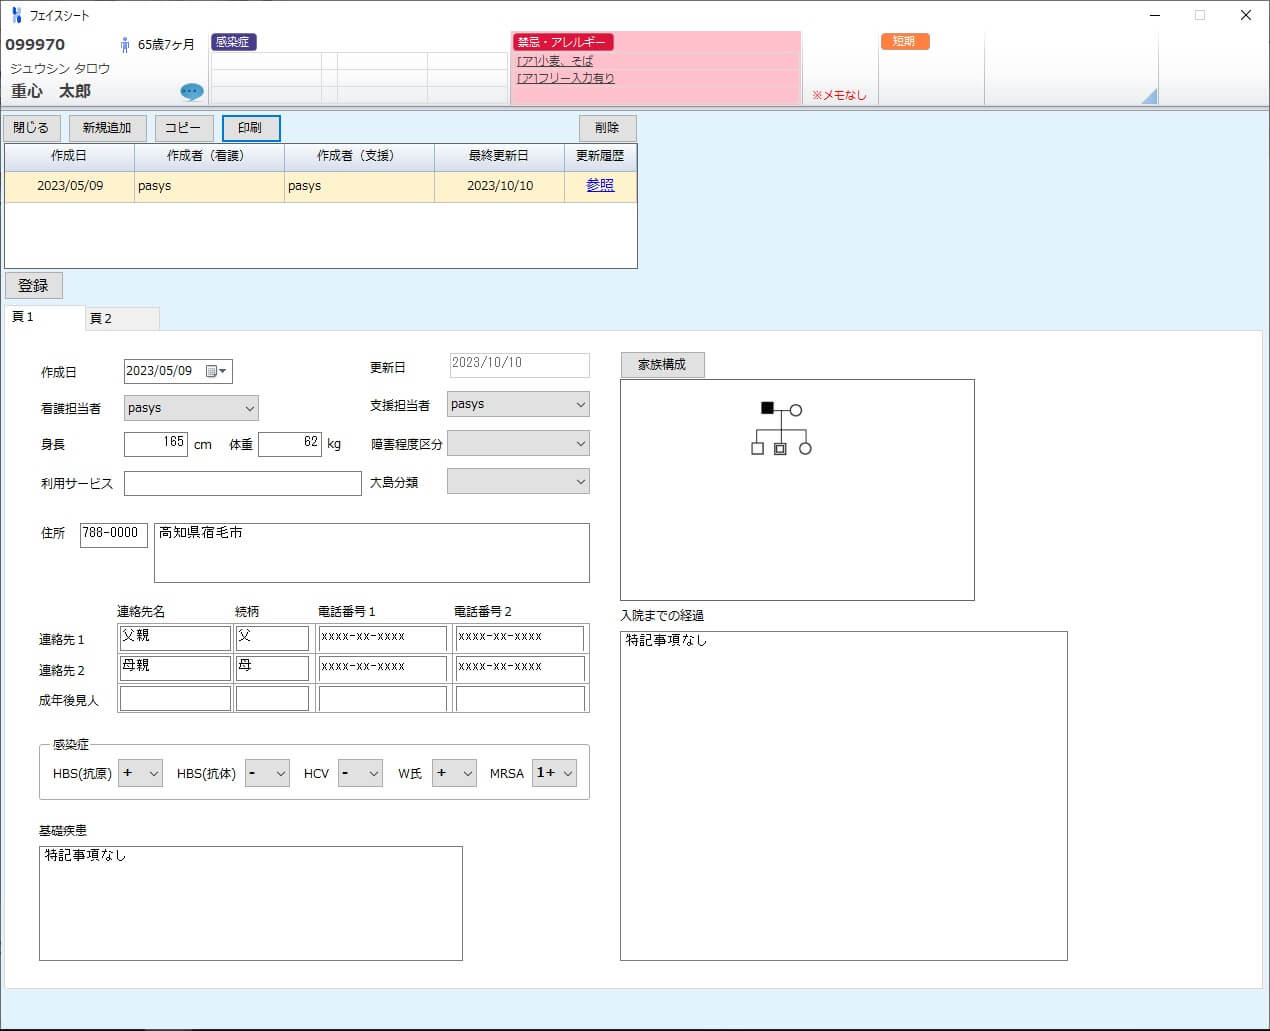Click the 参照 update history link
Viewport: 1270px width, 1031px height.
tap(600, 186)
